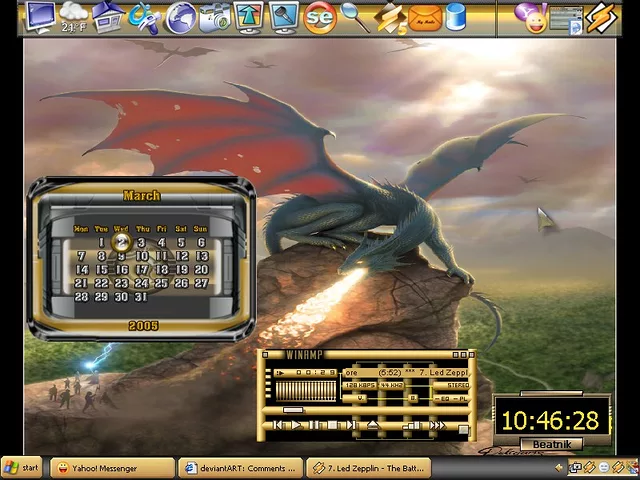
Task: Open Winamp menu box at title left
Action: [265, 355]
